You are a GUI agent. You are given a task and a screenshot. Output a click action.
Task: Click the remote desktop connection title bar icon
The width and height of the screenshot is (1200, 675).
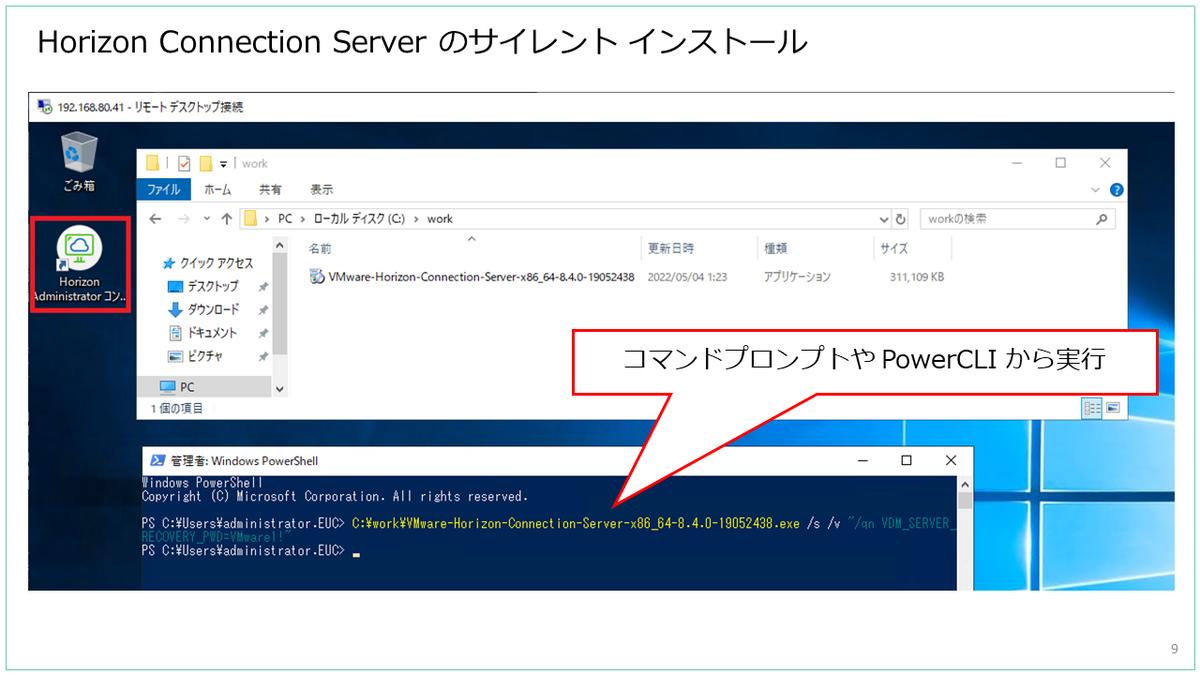[x=44, y=106]
